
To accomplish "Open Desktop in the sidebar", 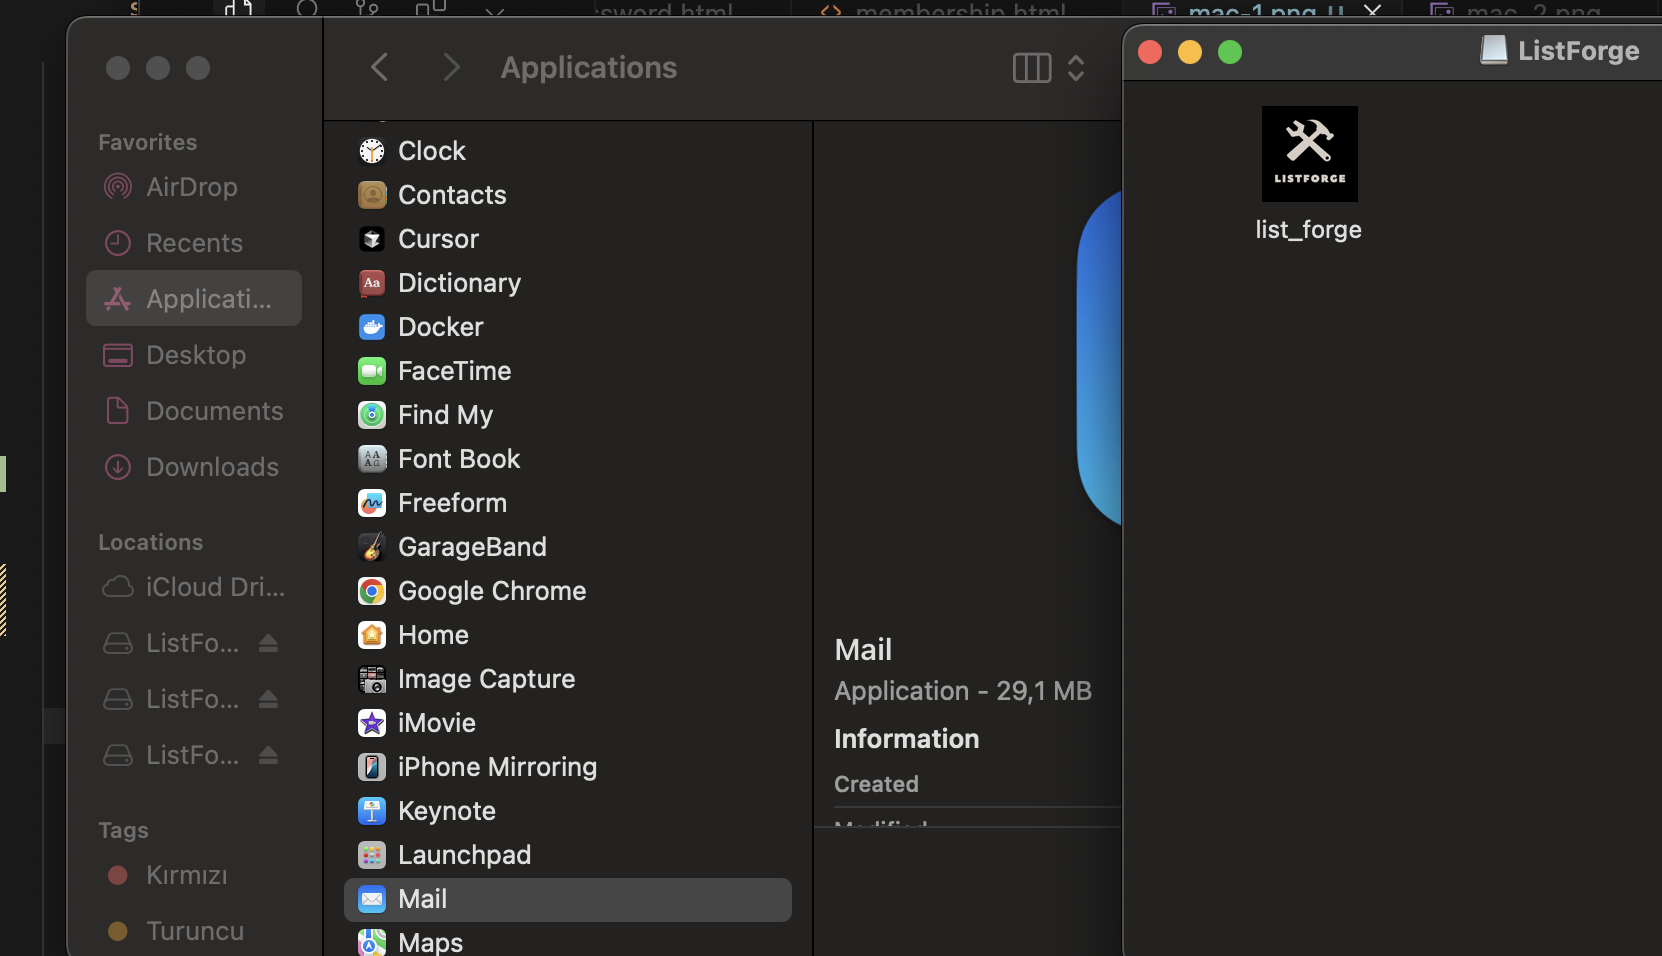I will point(194,355).
